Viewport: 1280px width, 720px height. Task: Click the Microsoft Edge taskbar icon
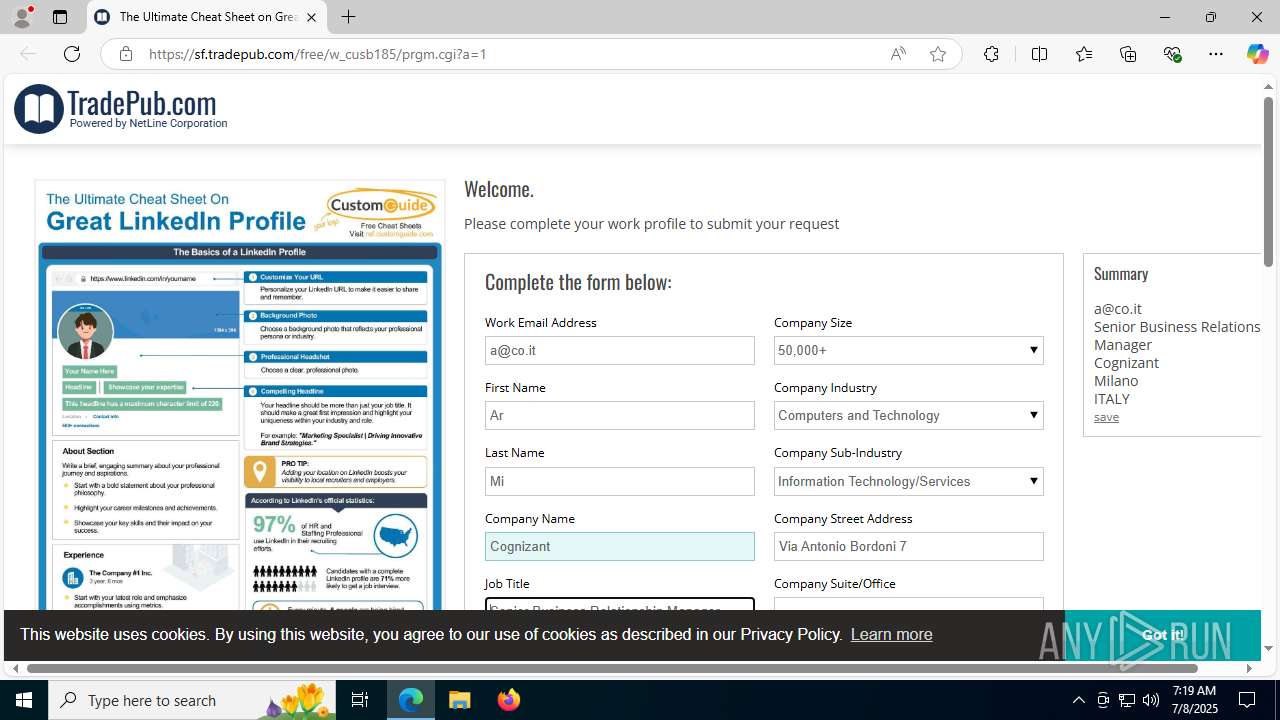[x=411, y=700]
